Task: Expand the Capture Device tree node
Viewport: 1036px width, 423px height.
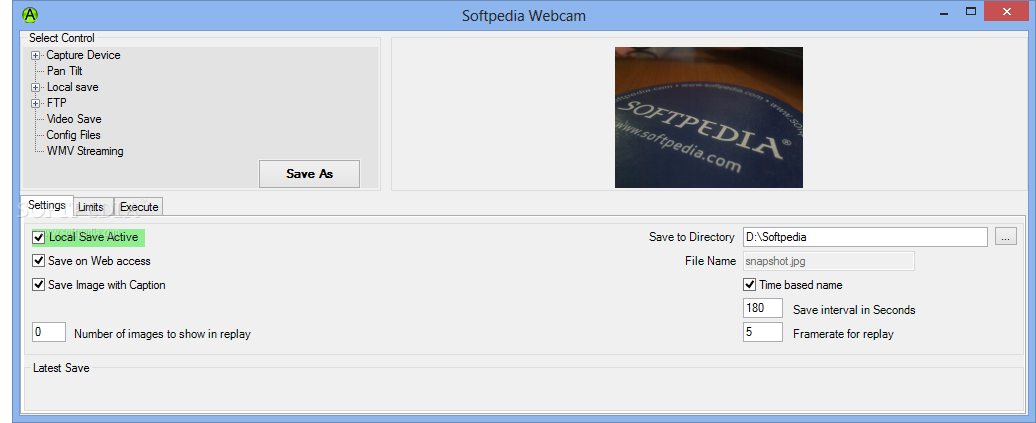Action: tap(36, 56)
